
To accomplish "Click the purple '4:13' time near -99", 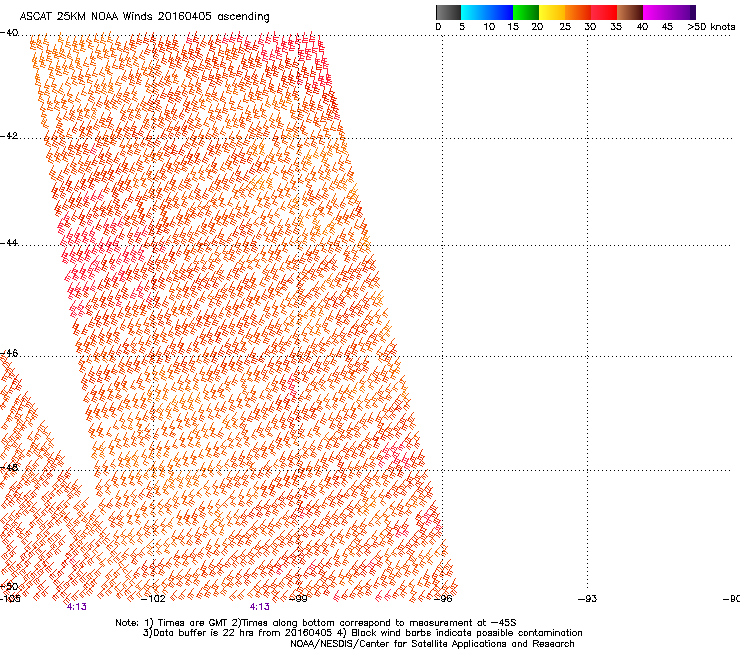I will pyautogui.click(x=260, y=607).
